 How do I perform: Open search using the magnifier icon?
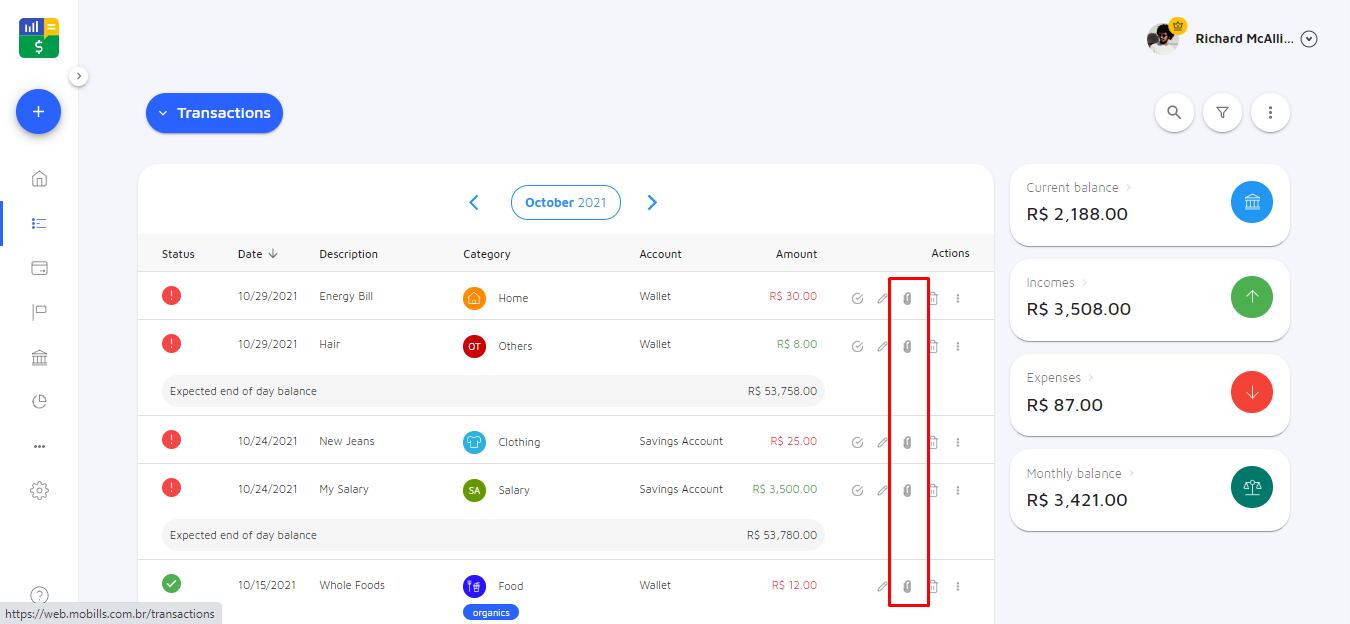click(1174, 112)
